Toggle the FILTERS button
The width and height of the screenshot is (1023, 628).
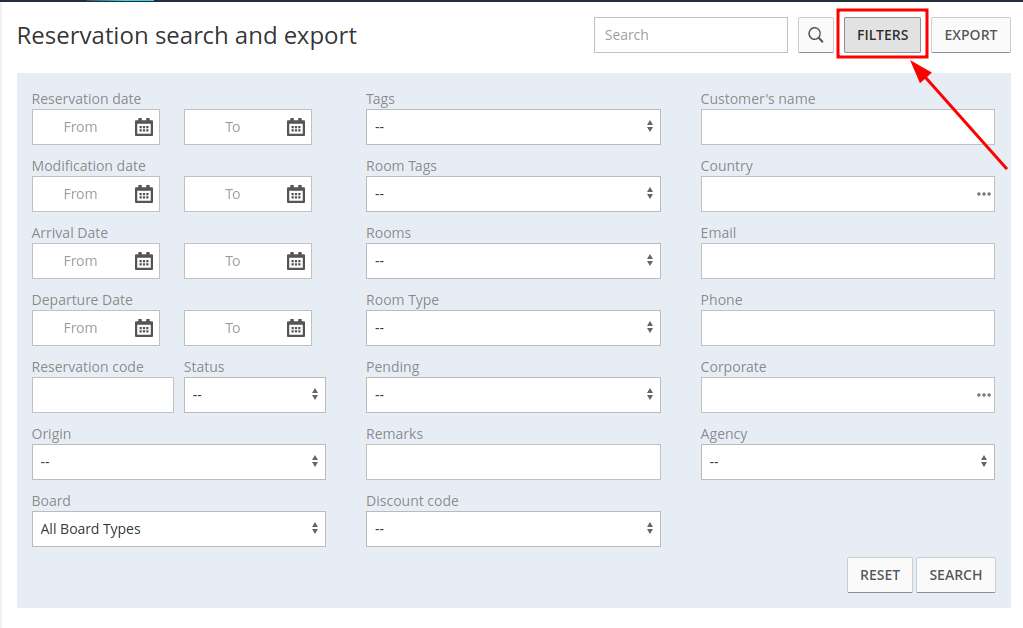[x=882, y=35]
